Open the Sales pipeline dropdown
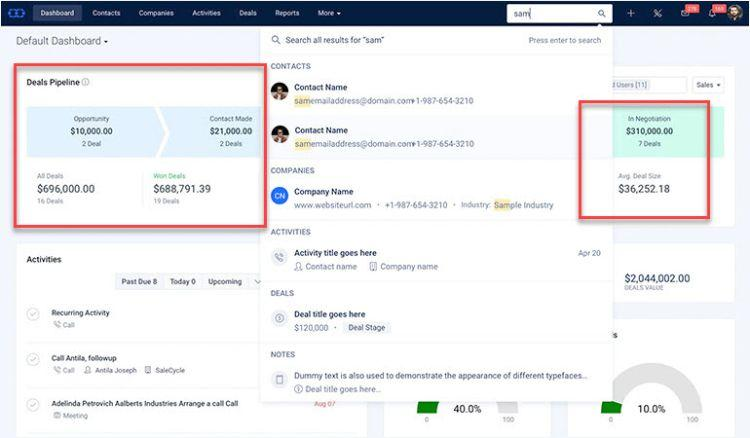This screenshot has width=750, height=438. (x=708, y=85)
